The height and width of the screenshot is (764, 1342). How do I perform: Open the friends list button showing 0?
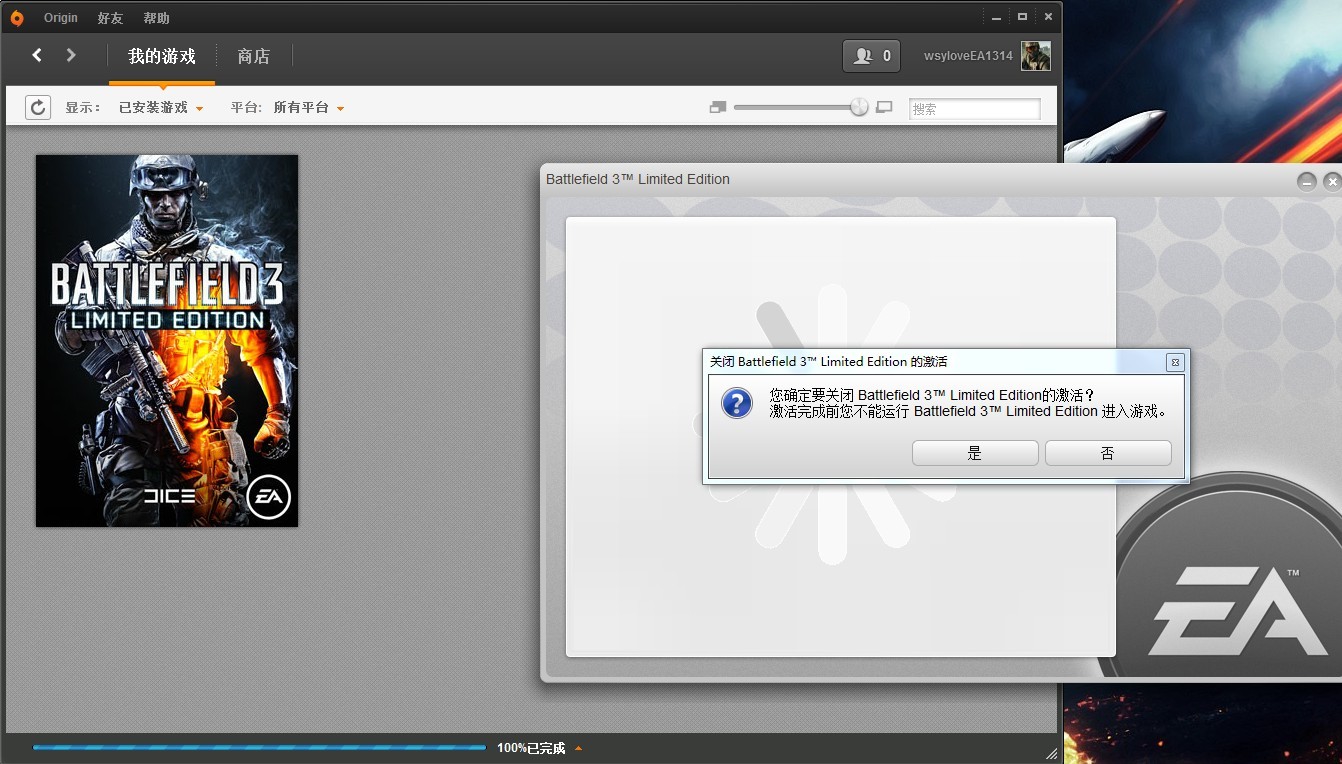[x=871, y=56]
